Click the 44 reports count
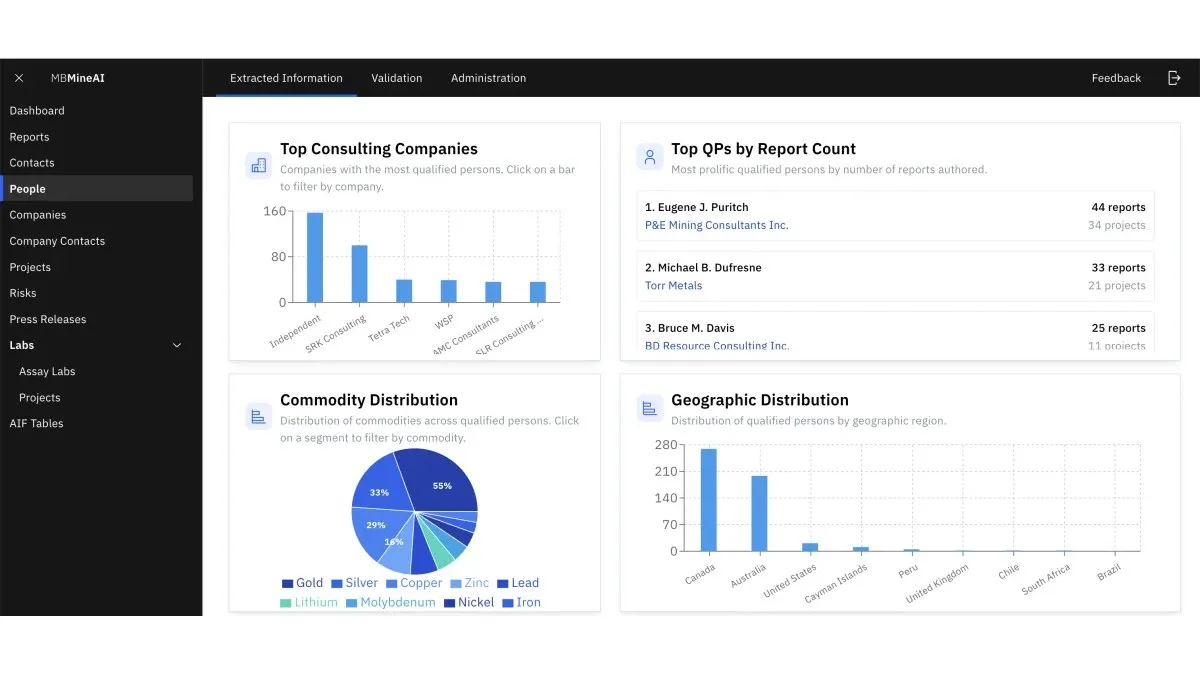 coord(1118,207)
